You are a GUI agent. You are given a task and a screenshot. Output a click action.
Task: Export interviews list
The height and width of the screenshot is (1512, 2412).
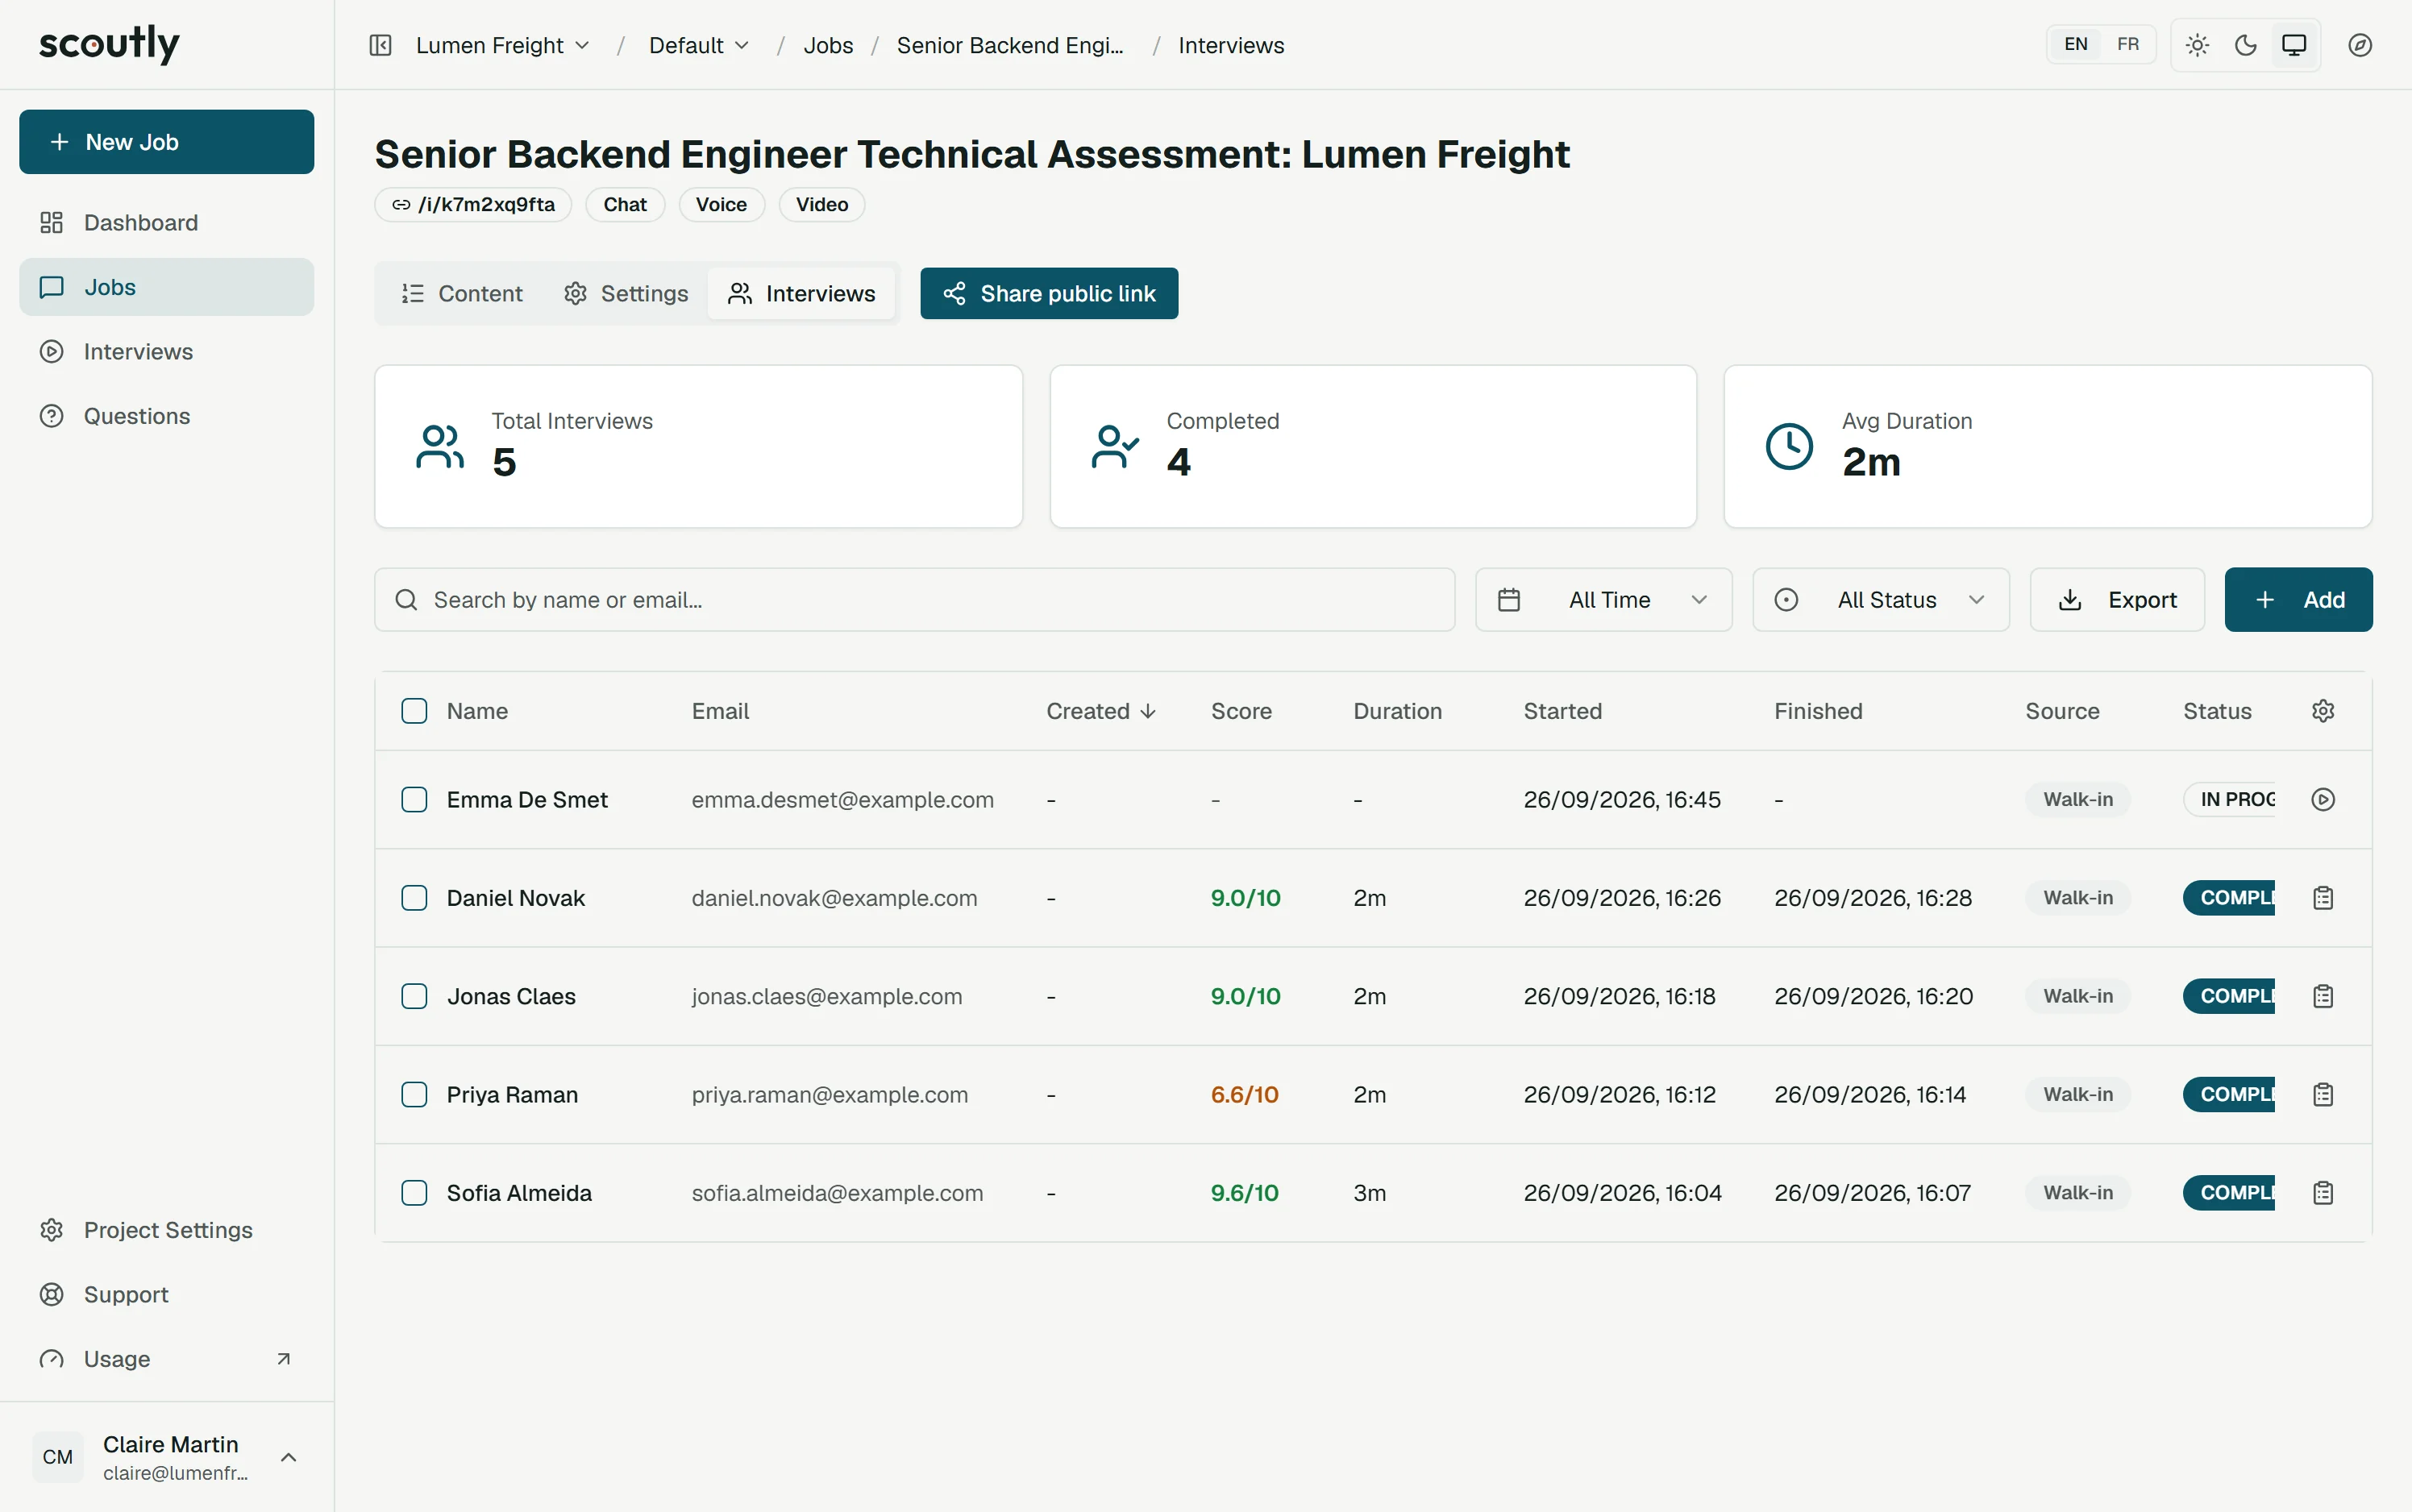pos(2117,600)
